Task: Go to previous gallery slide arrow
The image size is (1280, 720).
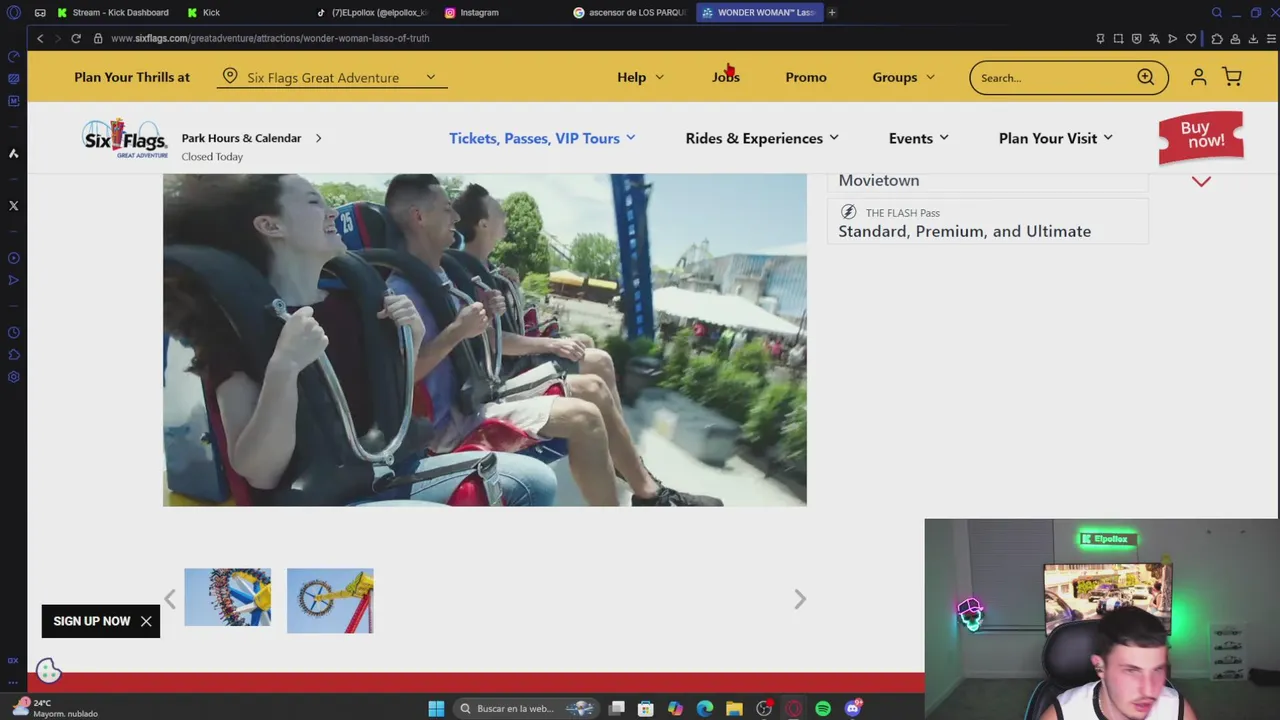Action: click(x=170, y=599)
